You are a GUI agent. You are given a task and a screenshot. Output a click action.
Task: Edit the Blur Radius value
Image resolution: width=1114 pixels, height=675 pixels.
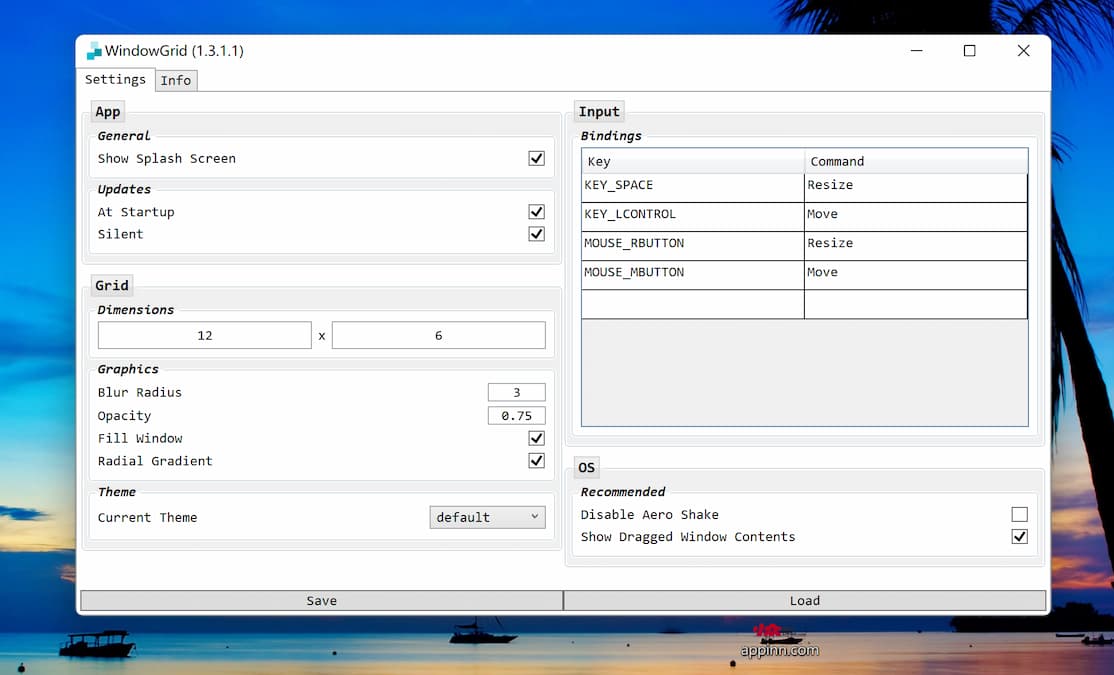(516, 392)
